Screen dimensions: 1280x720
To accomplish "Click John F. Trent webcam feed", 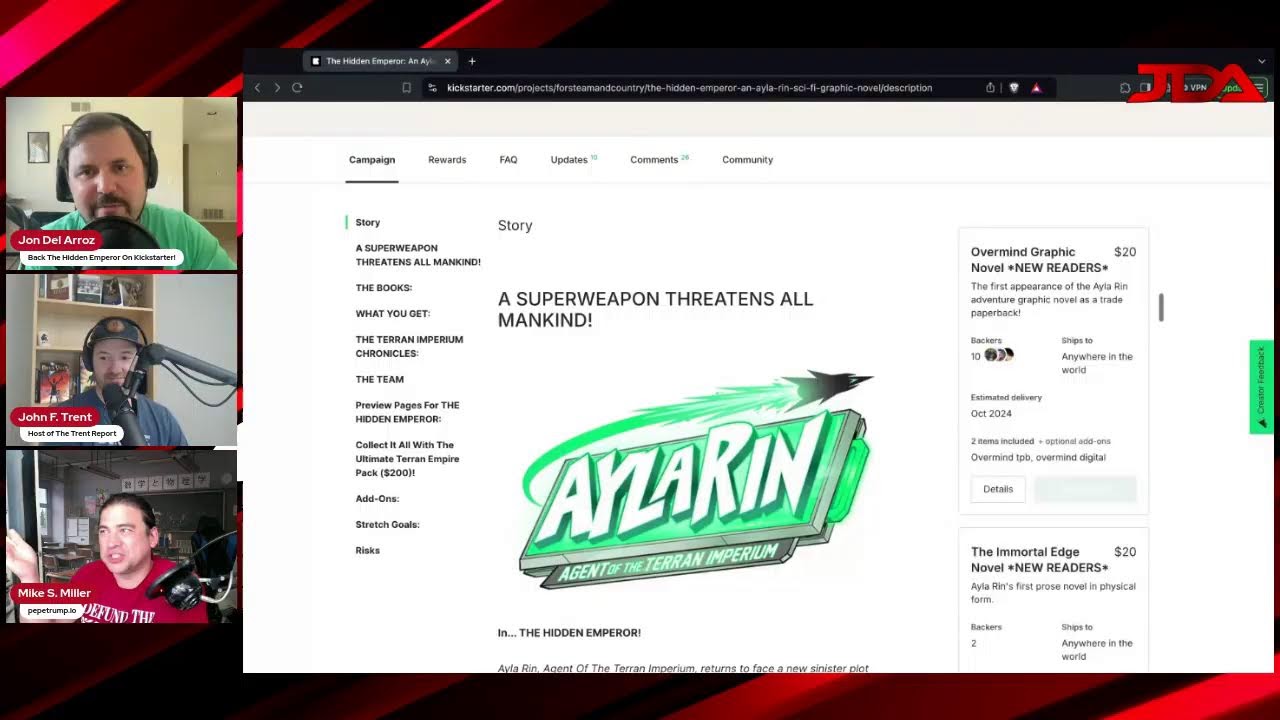I will click(x=122, y=360).
